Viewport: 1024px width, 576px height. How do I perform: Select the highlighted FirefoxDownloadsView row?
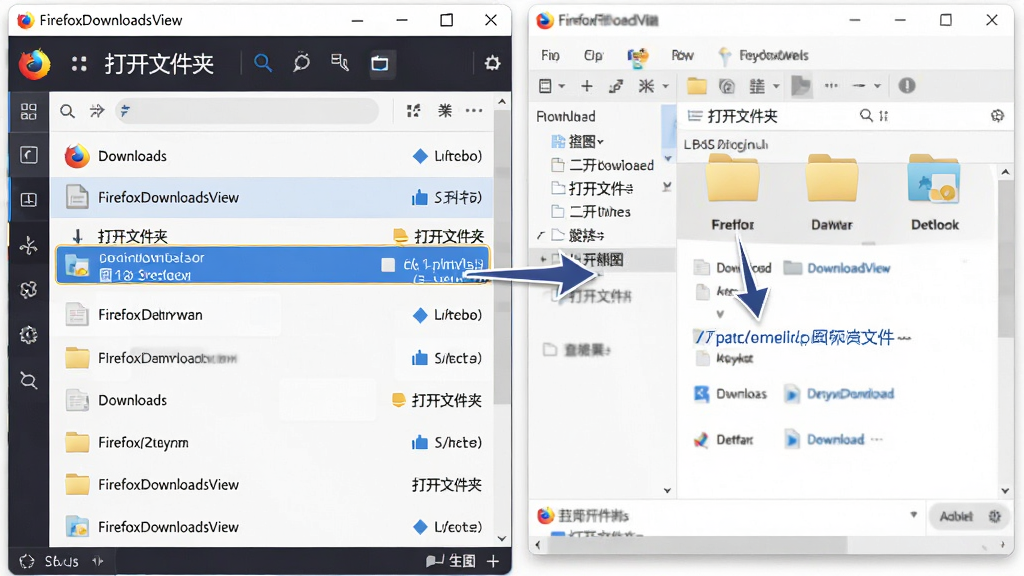click(272, 197)
